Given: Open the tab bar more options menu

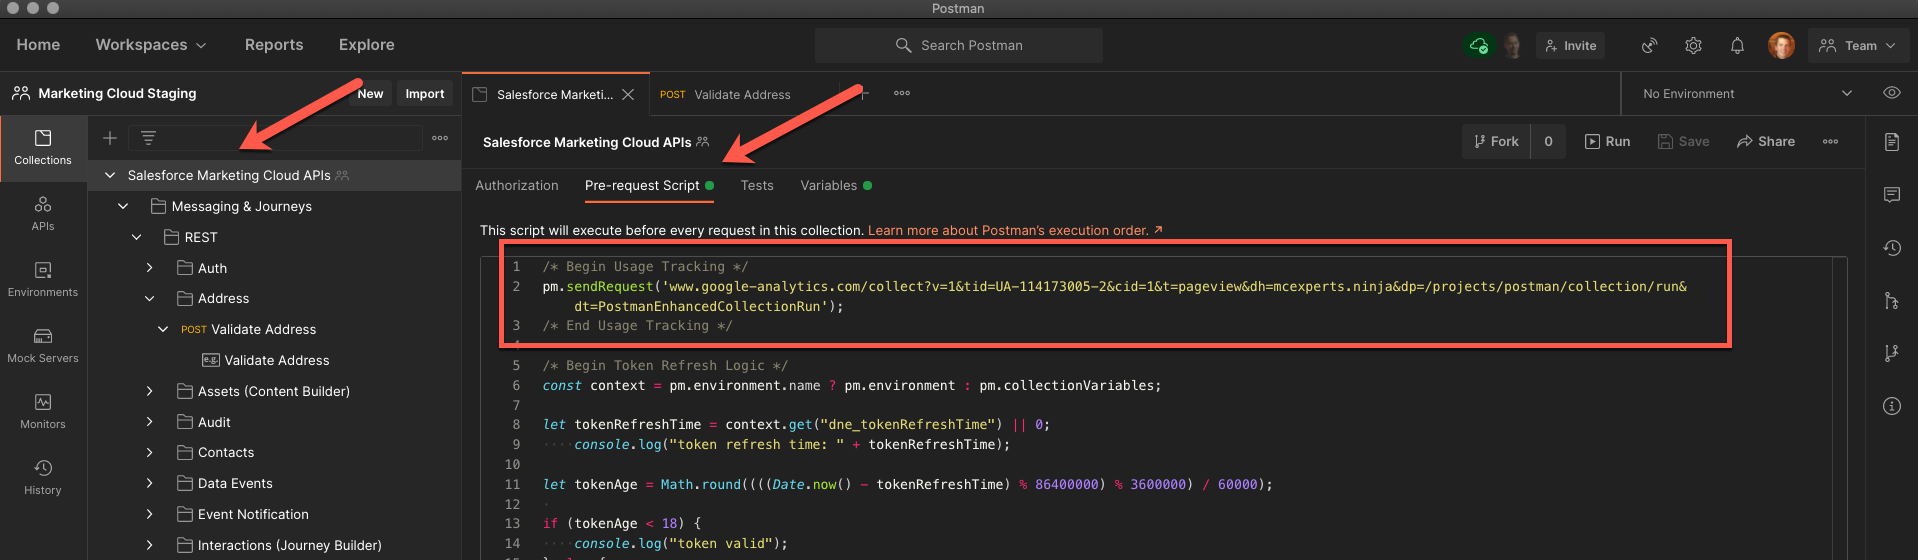Looking at the screenshot, I should click(902, 93).
